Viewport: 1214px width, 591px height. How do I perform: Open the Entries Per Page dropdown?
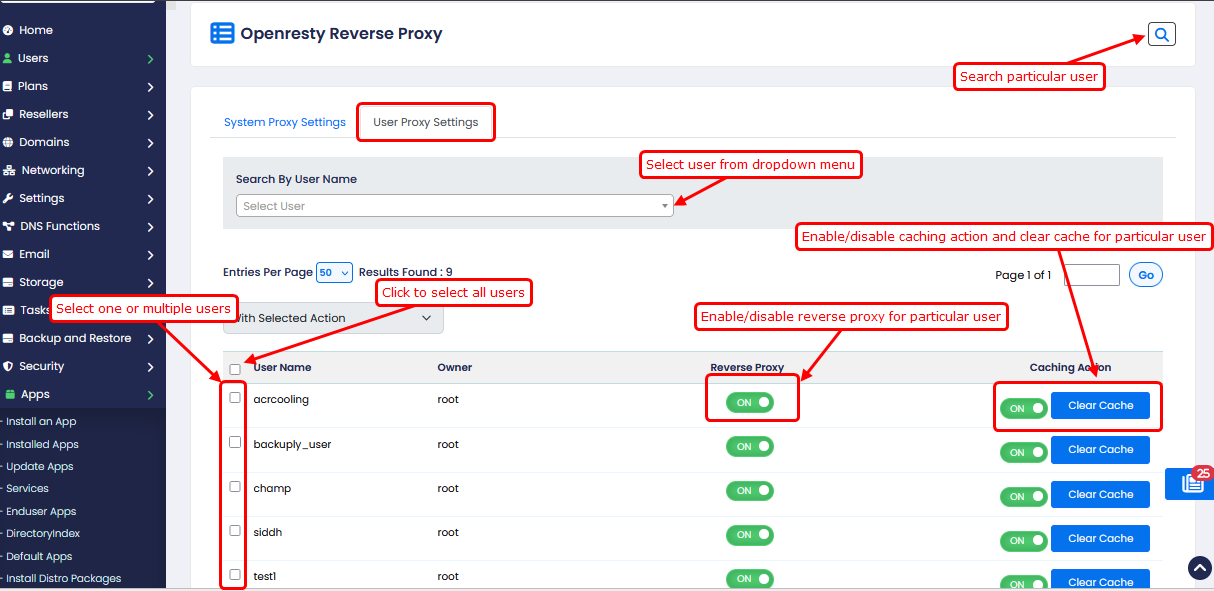(x=334, y=272)
